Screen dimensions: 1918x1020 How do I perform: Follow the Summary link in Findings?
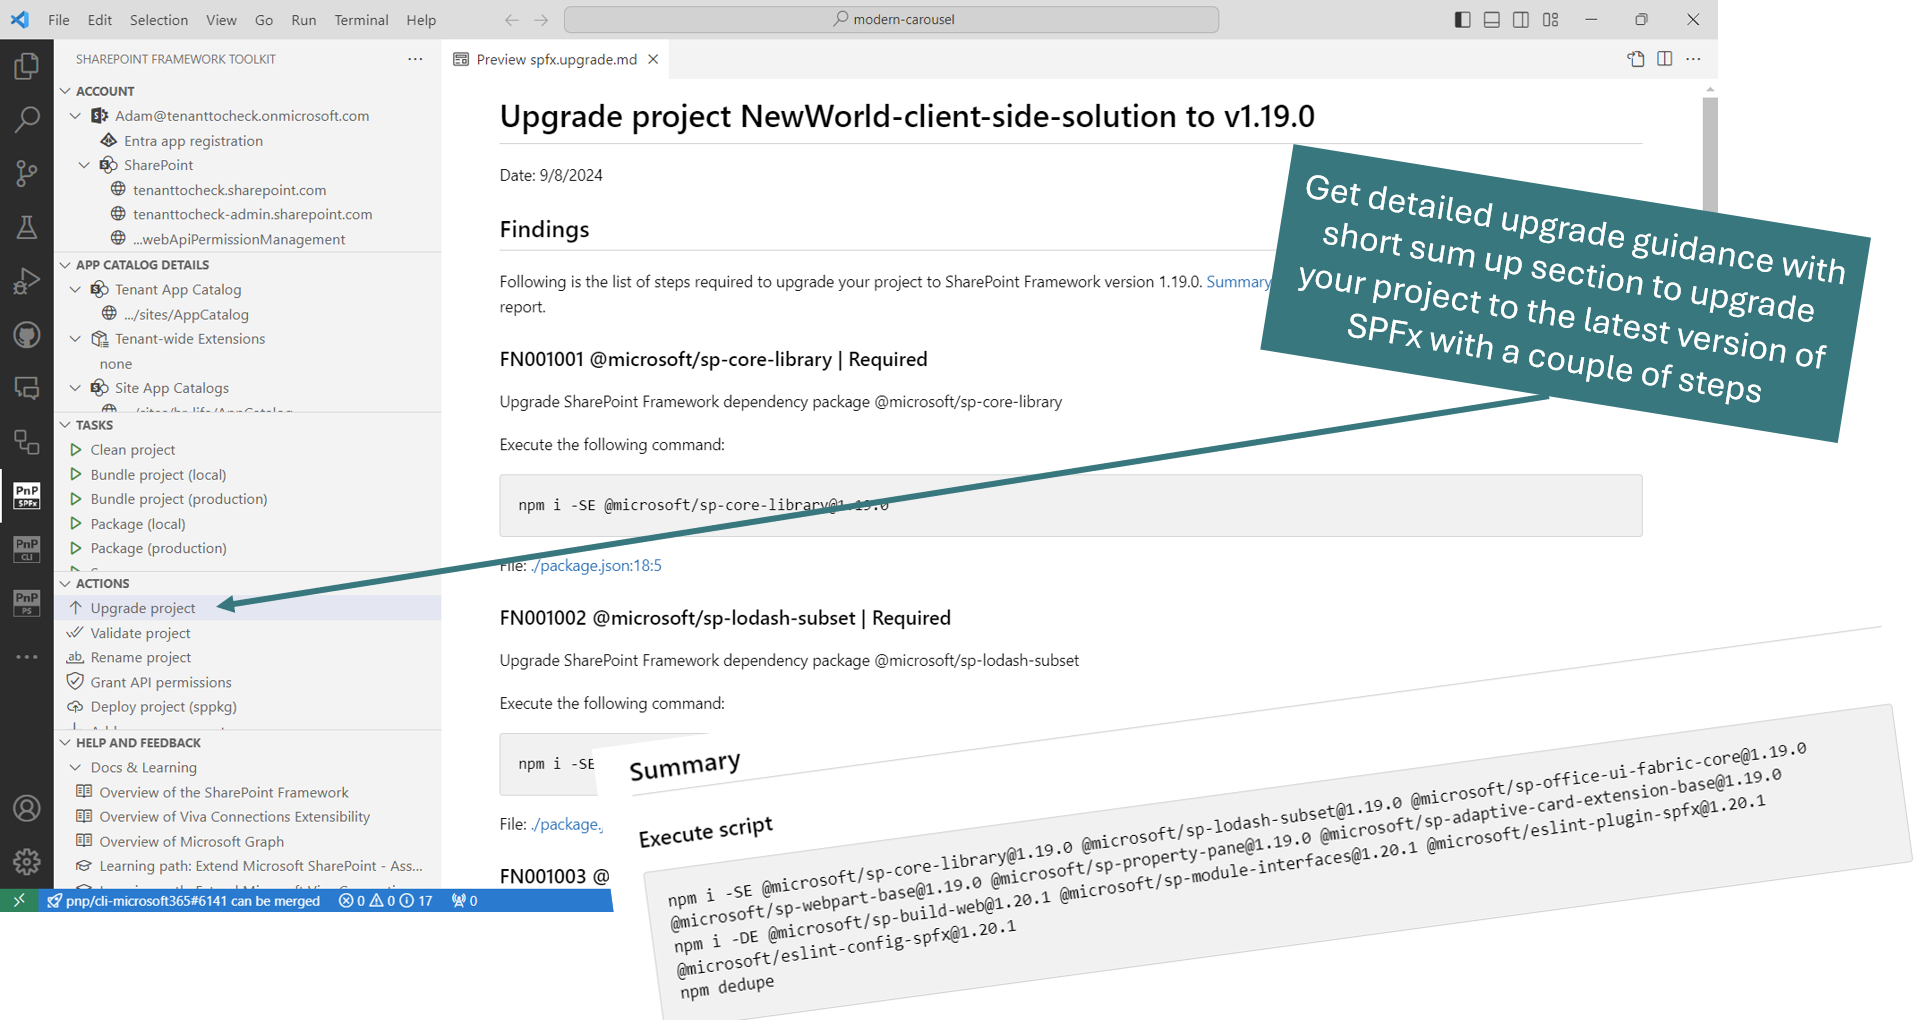point(1238,282)
